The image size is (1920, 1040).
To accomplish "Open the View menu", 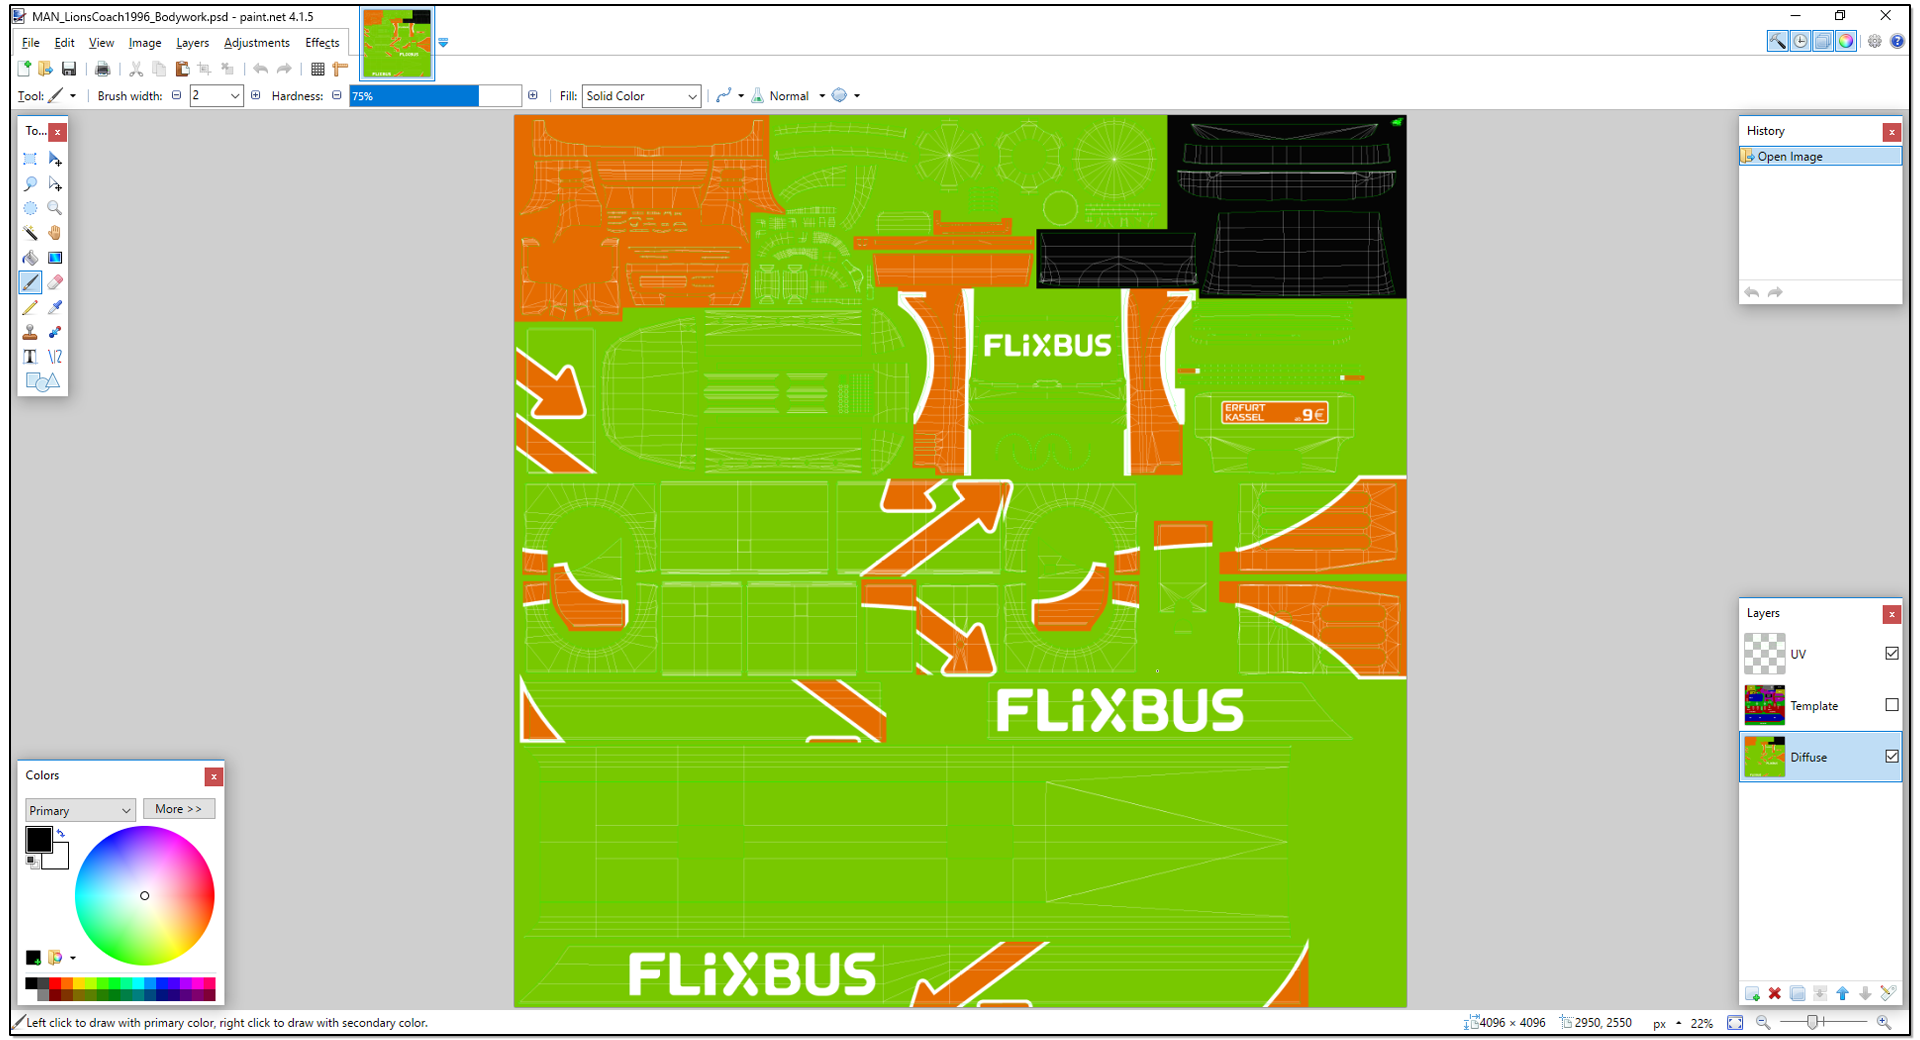I will pyautogui.click(x=101, y=43).
